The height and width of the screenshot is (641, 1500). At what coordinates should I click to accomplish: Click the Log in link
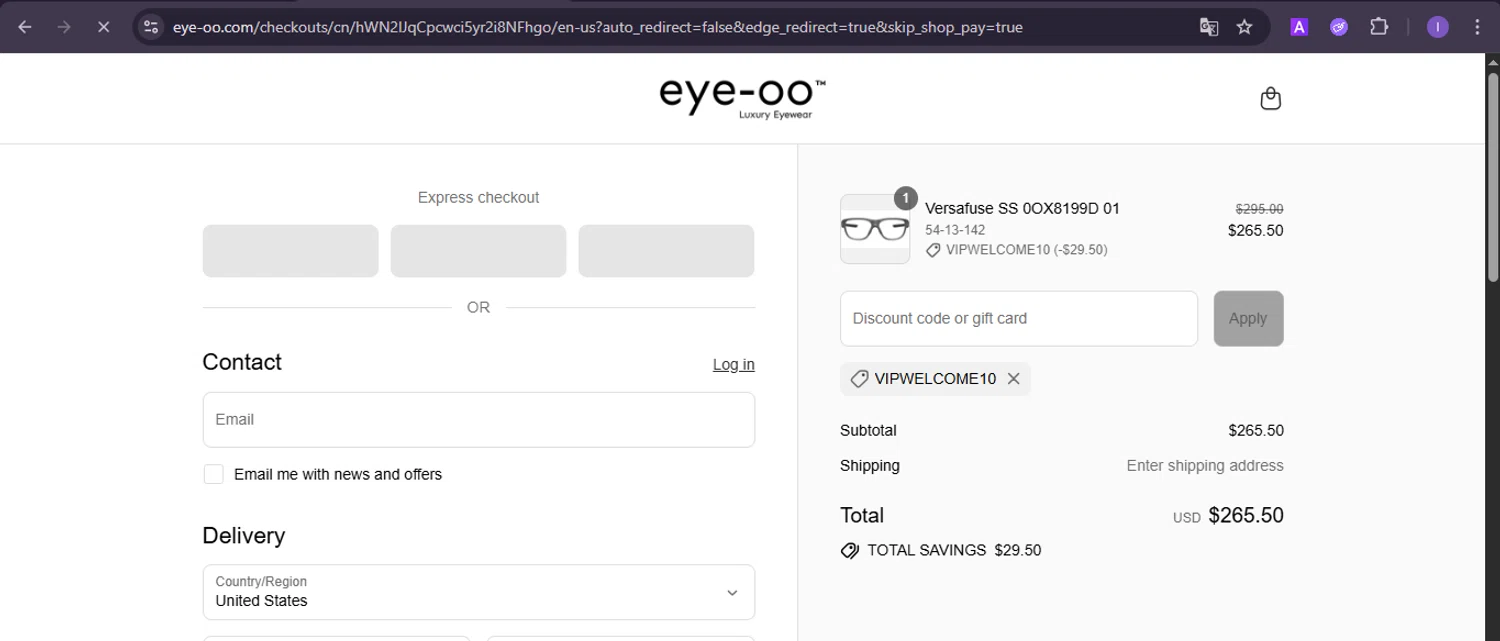(734, 364)
